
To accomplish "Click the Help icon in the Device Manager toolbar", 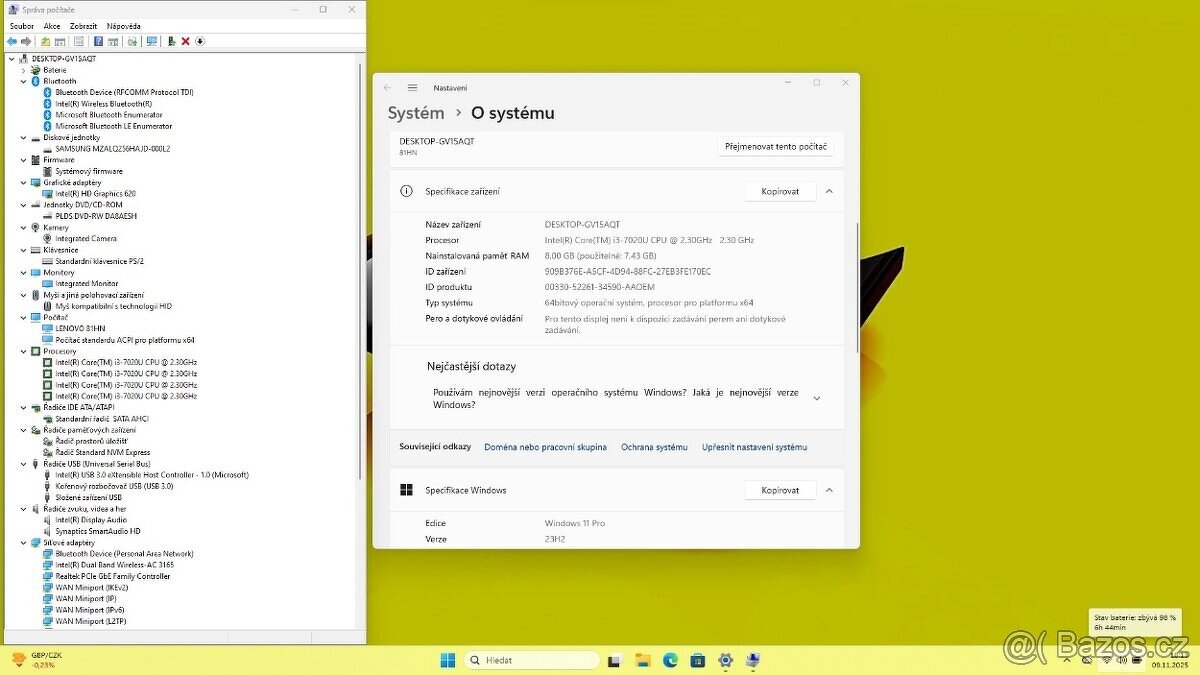I will (x=98, y=41).
